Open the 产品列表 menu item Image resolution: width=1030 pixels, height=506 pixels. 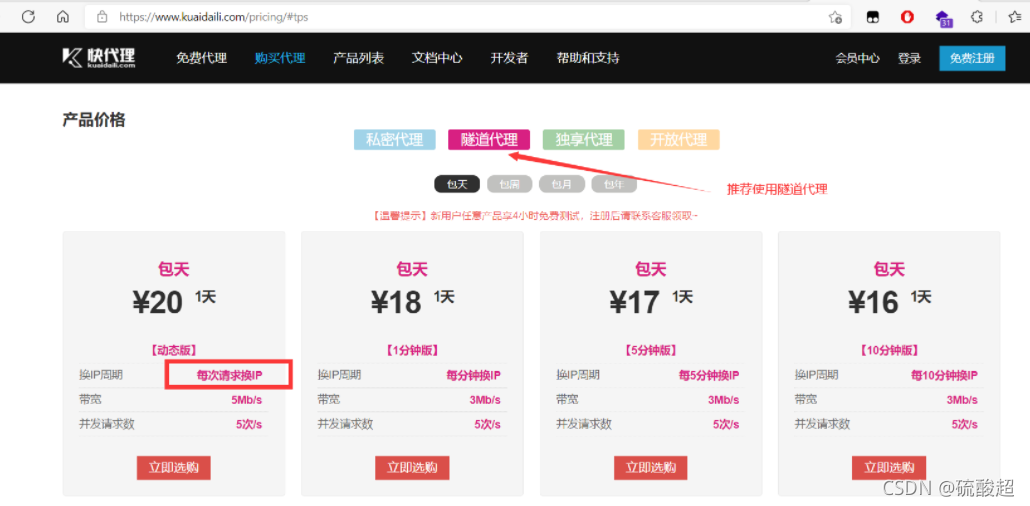click(359, 58)
